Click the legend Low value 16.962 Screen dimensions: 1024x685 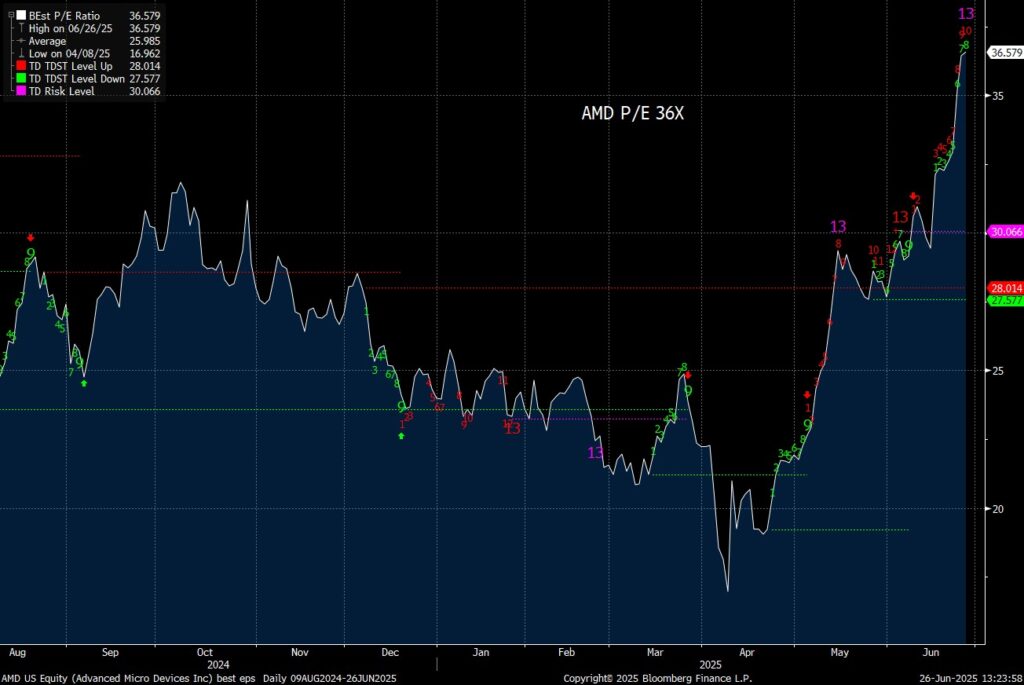144,54
